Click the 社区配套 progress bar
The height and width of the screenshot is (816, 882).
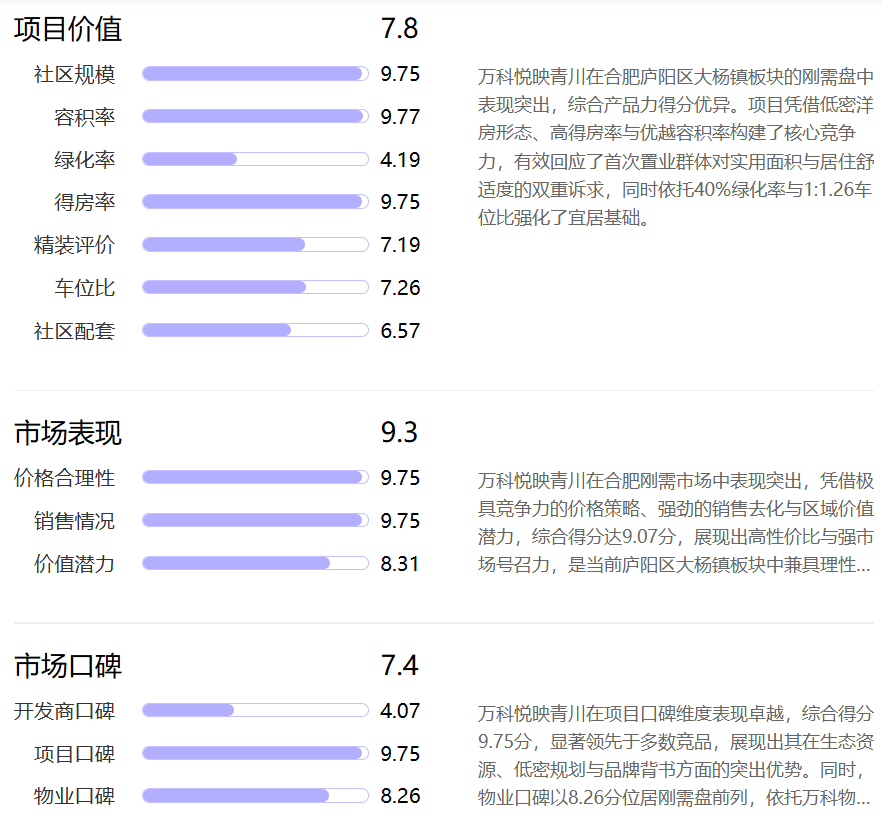pyautogui.click(x=255, y=330)
